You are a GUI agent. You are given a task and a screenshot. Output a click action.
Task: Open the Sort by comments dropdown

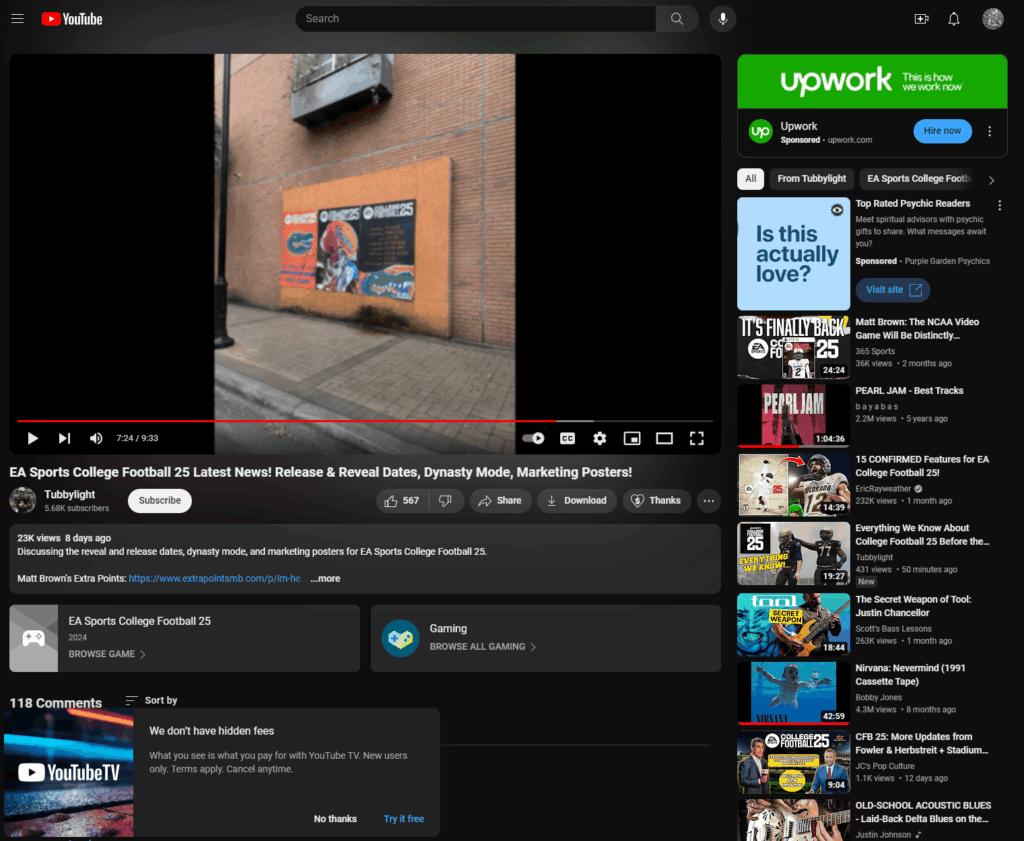152,701
